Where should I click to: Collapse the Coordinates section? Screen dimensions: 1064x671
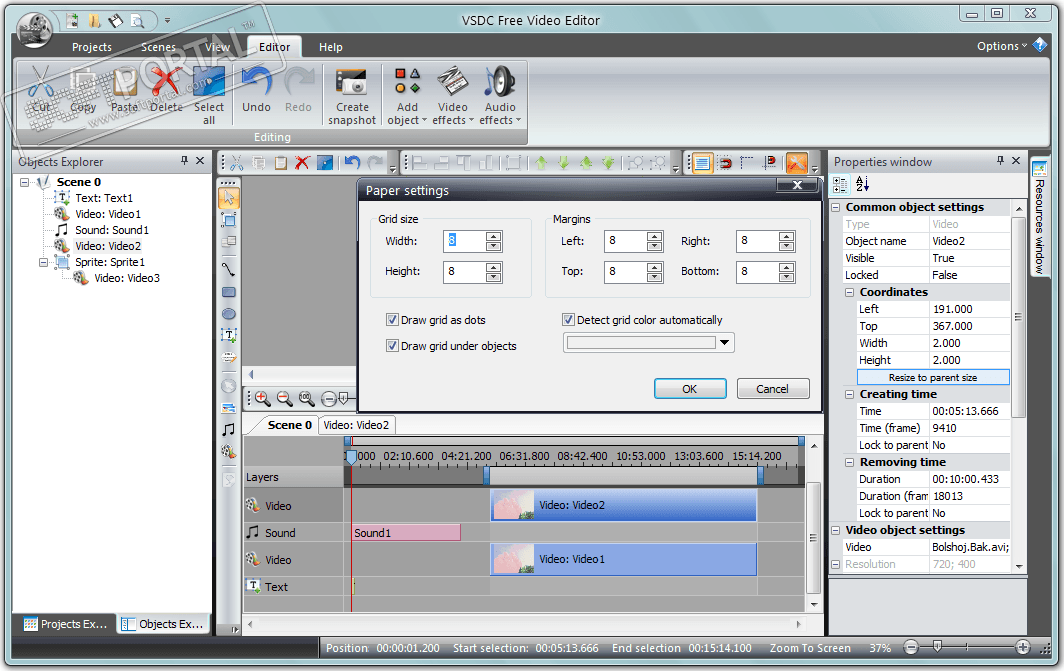click(849, 292)
